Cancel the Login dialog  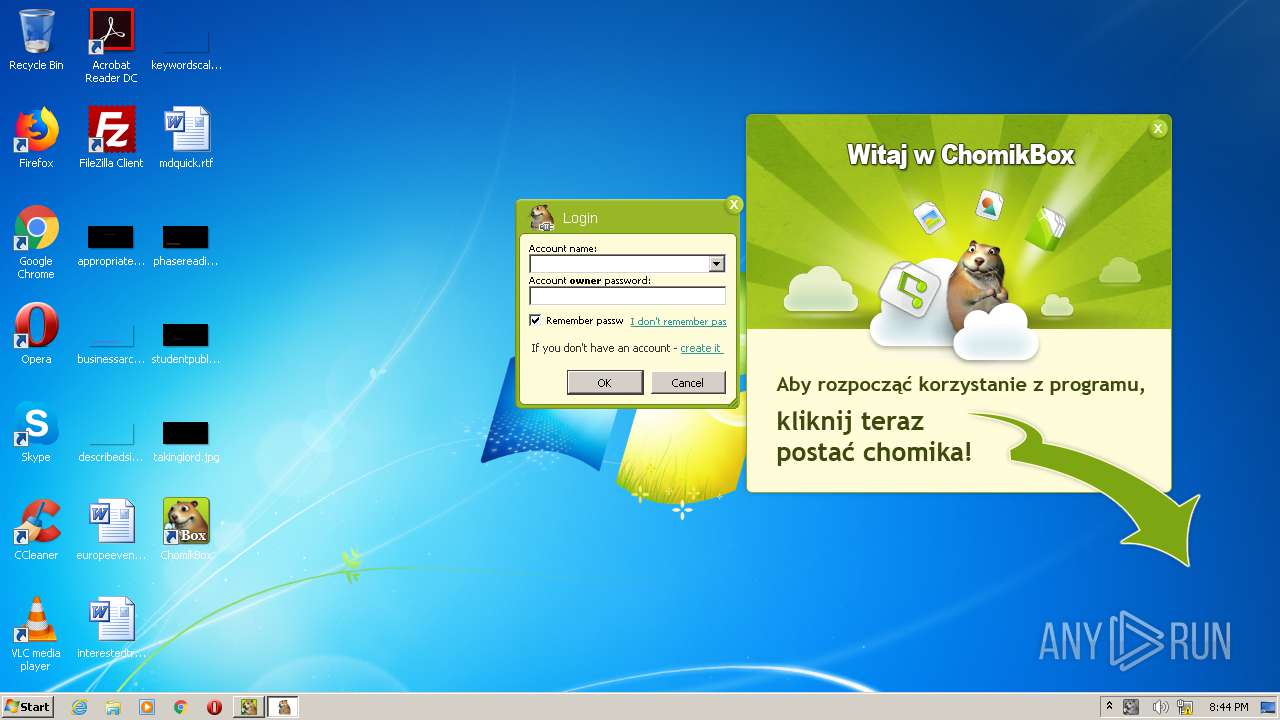pos(688,382)
